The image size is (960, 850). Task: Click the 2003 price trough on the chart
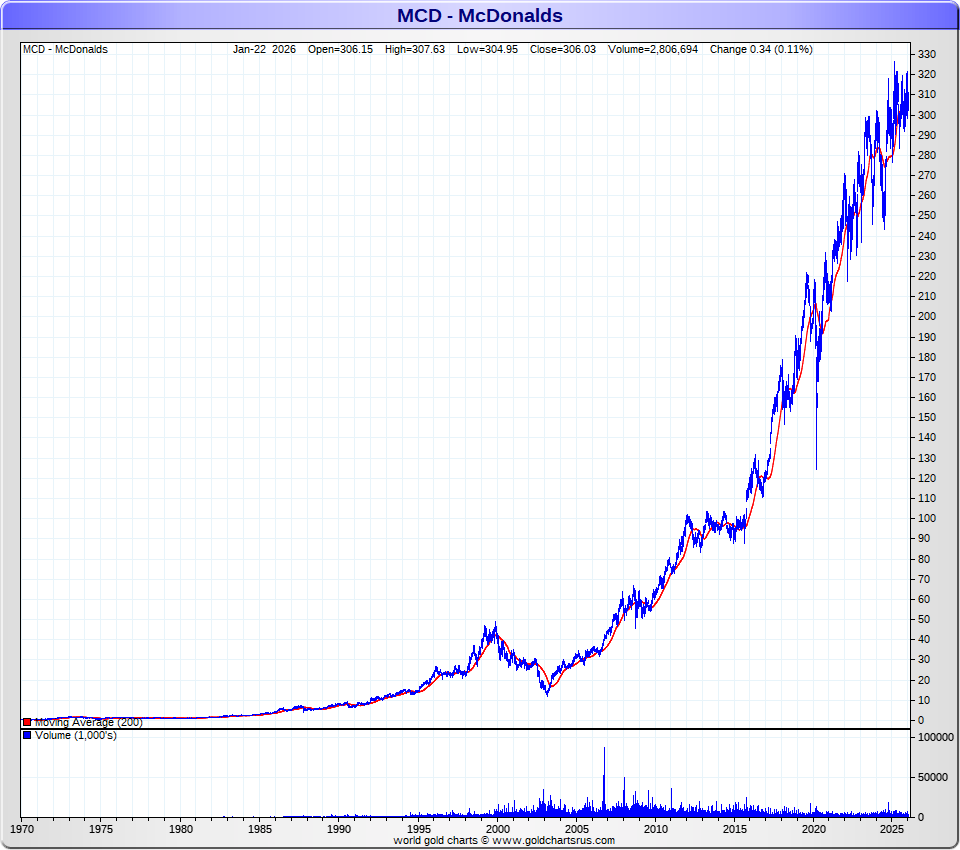547,693
